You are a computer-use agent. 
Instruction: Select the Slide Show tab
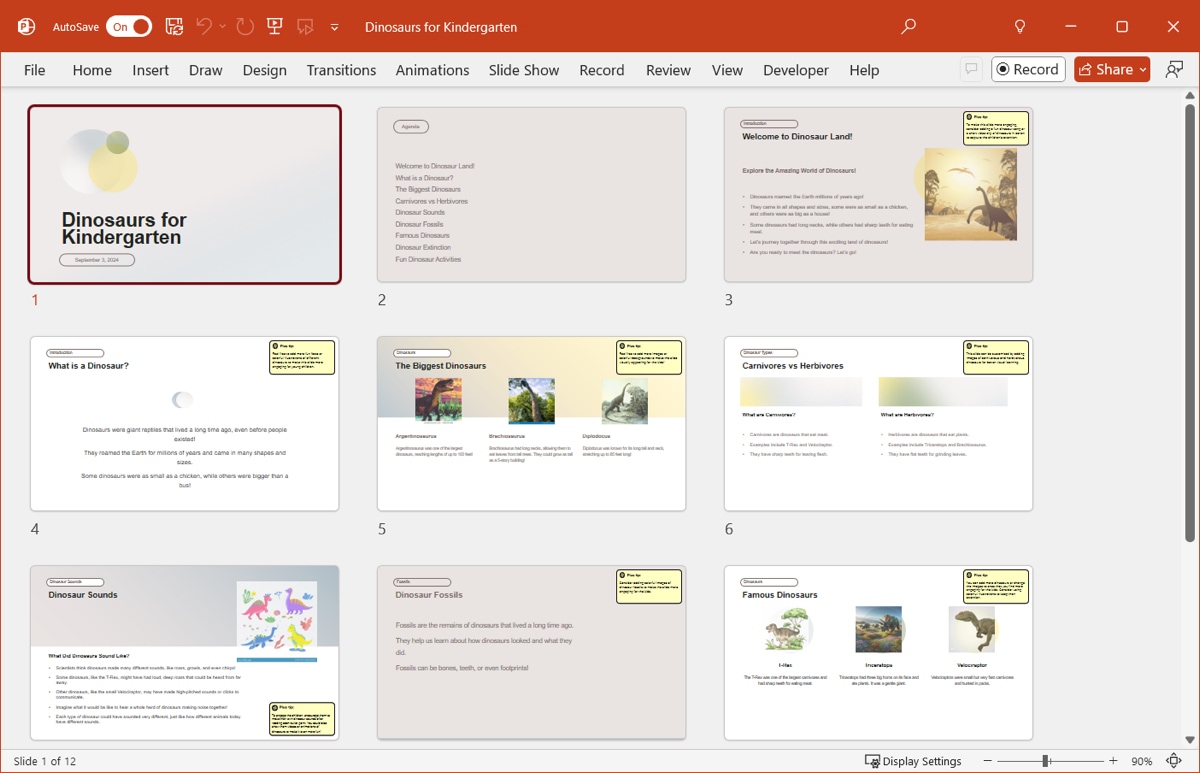(x=524, y=70)
